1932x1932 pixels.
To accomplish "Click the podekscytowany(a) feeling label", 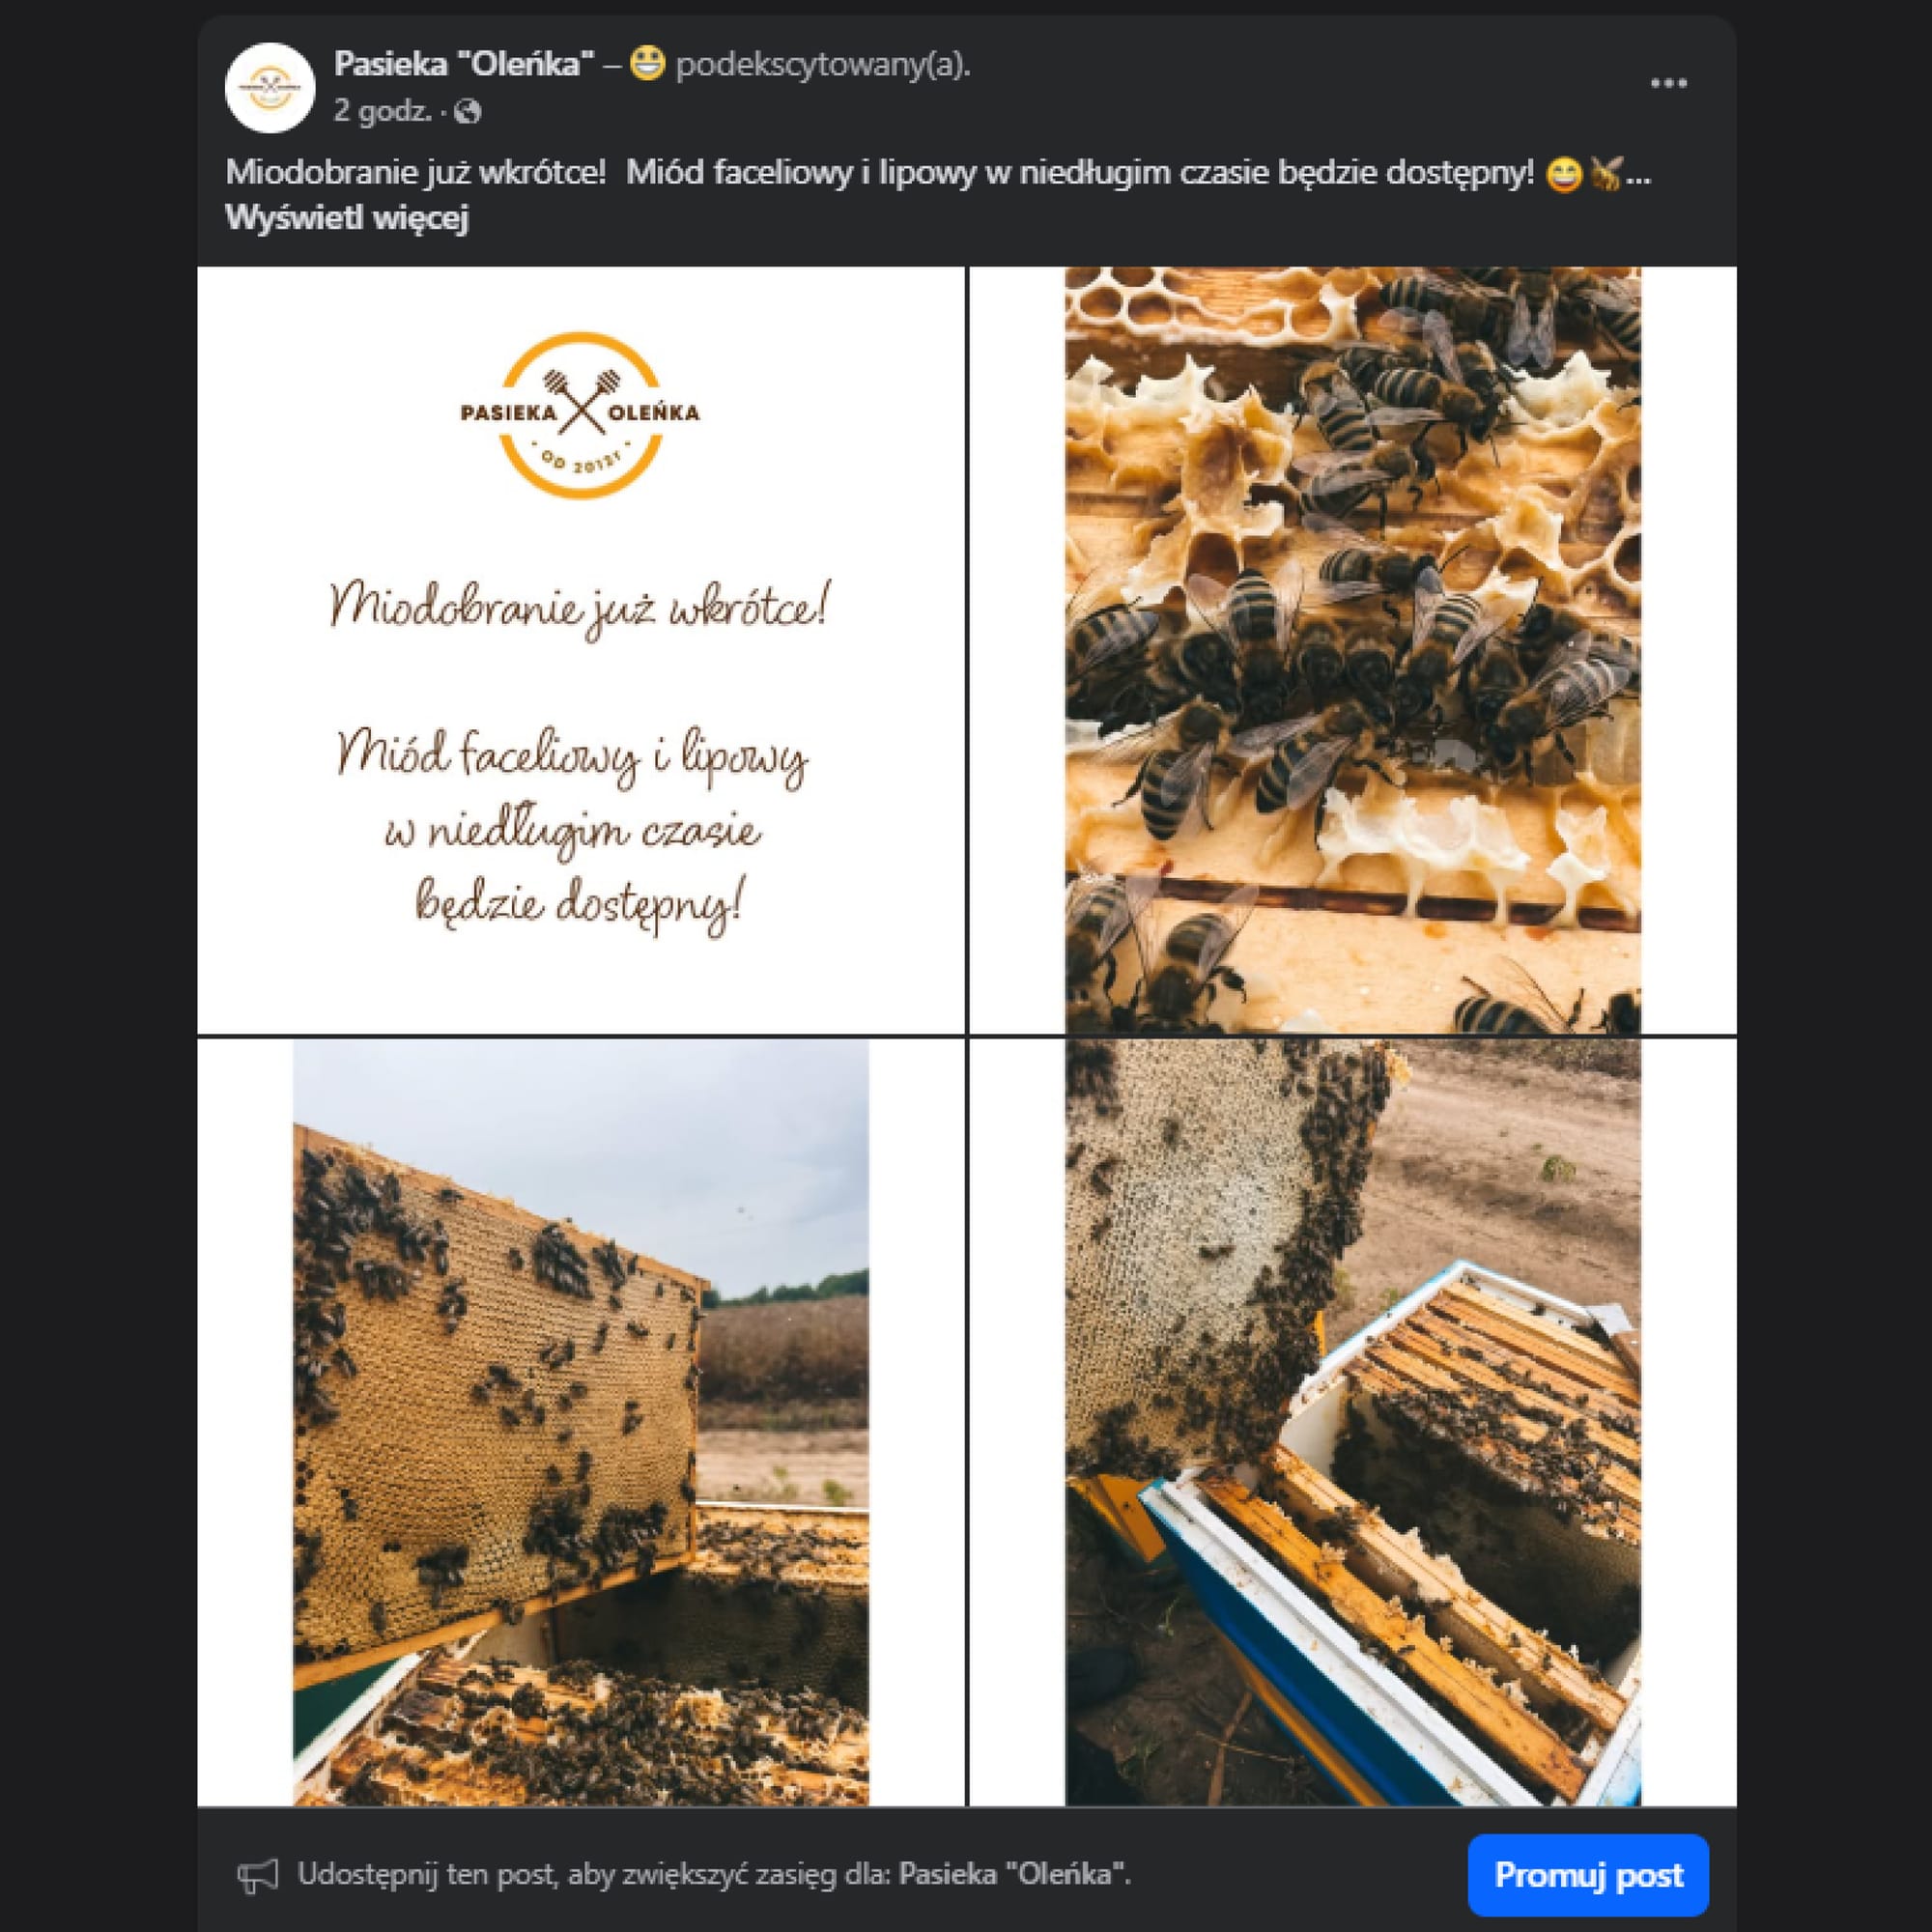I will coord(823,66).
